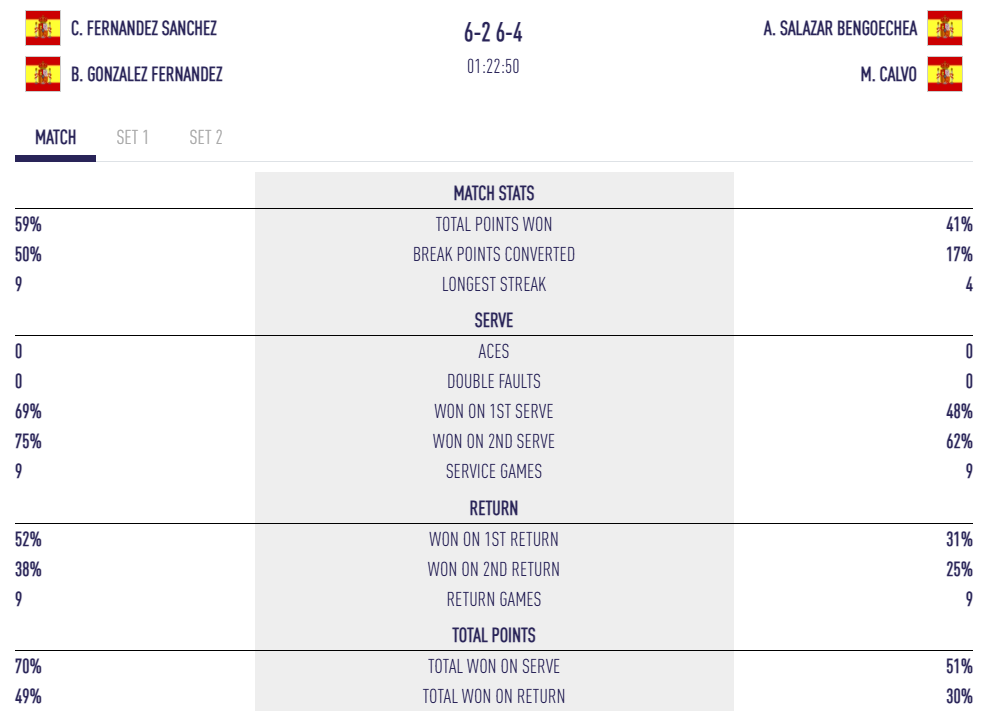This screenshot has height=727, width=992.
Task: Open C. Fernandez Sanchez player name
Action: [144, 28]
